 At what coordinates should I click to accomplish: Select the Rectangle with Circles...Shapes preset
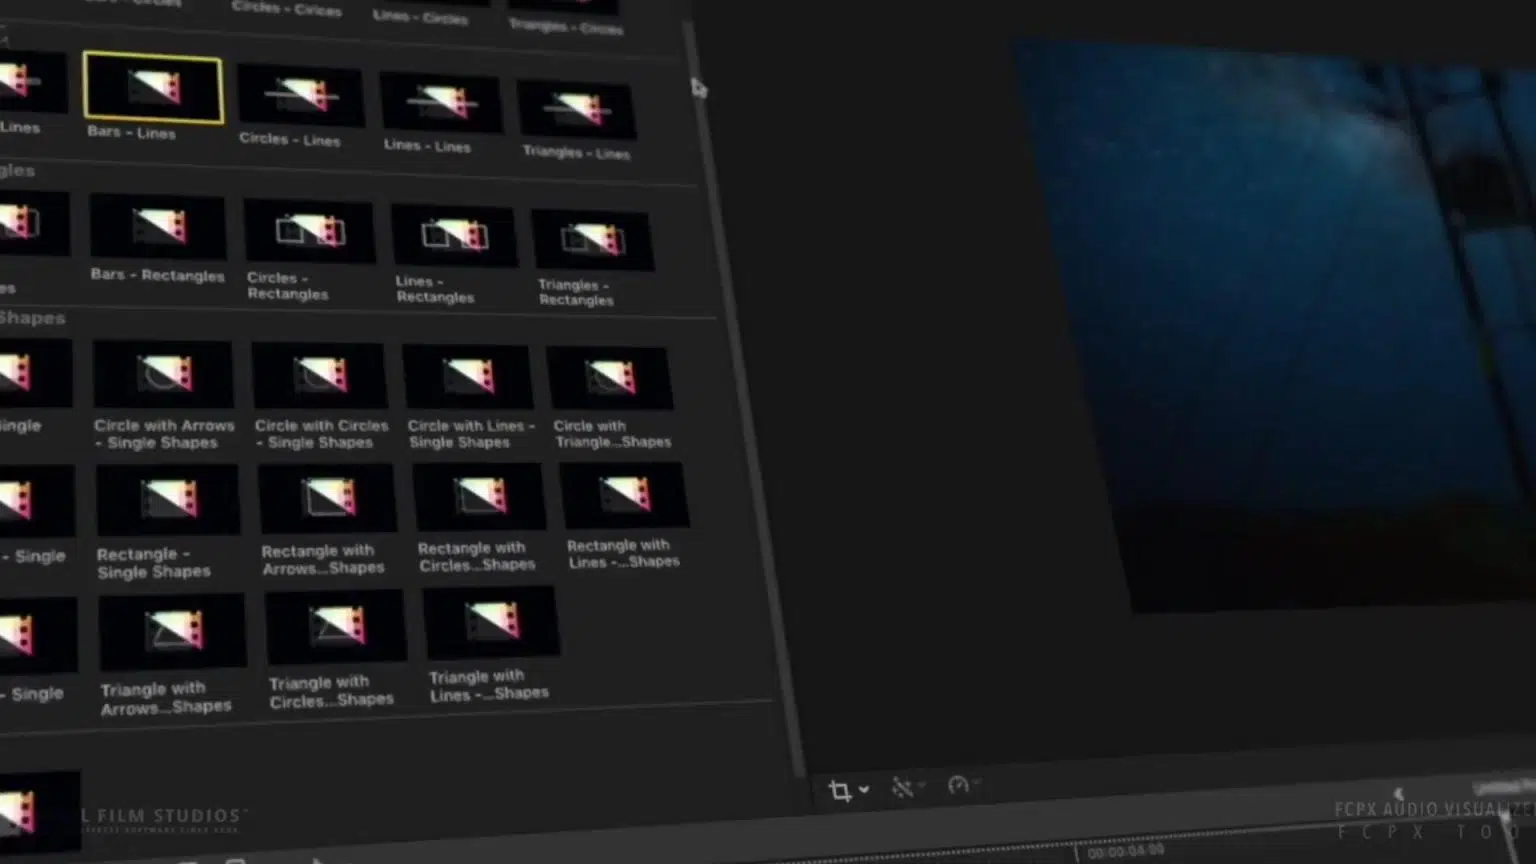pyautogui.click(x=479, y=495)
